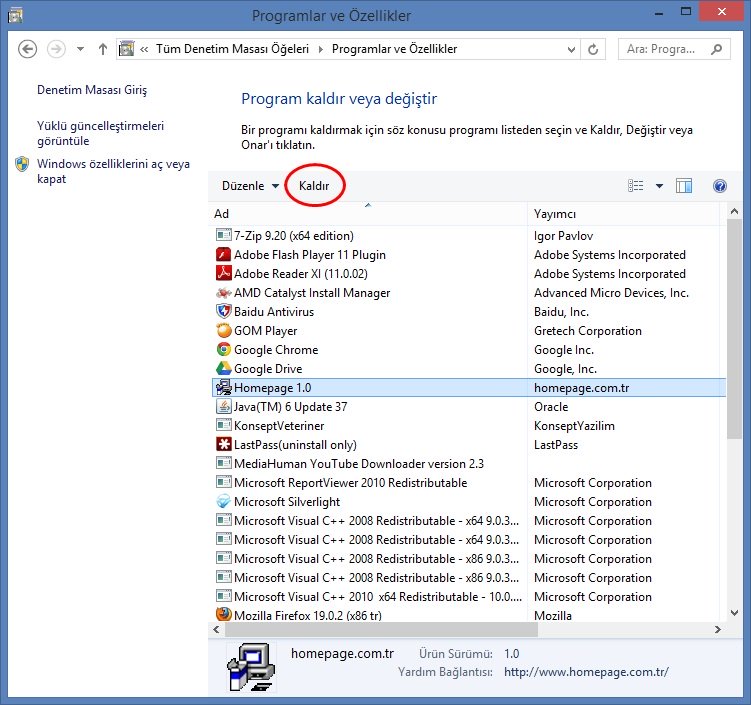
Task: Click vertical scrollbar down arrow
Action: (734, 612)
